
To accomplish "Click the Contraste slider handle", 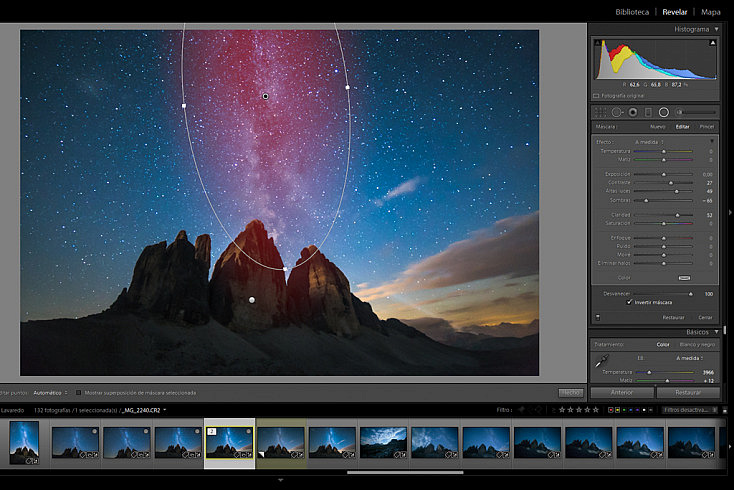I will click(x=671, y=183).
